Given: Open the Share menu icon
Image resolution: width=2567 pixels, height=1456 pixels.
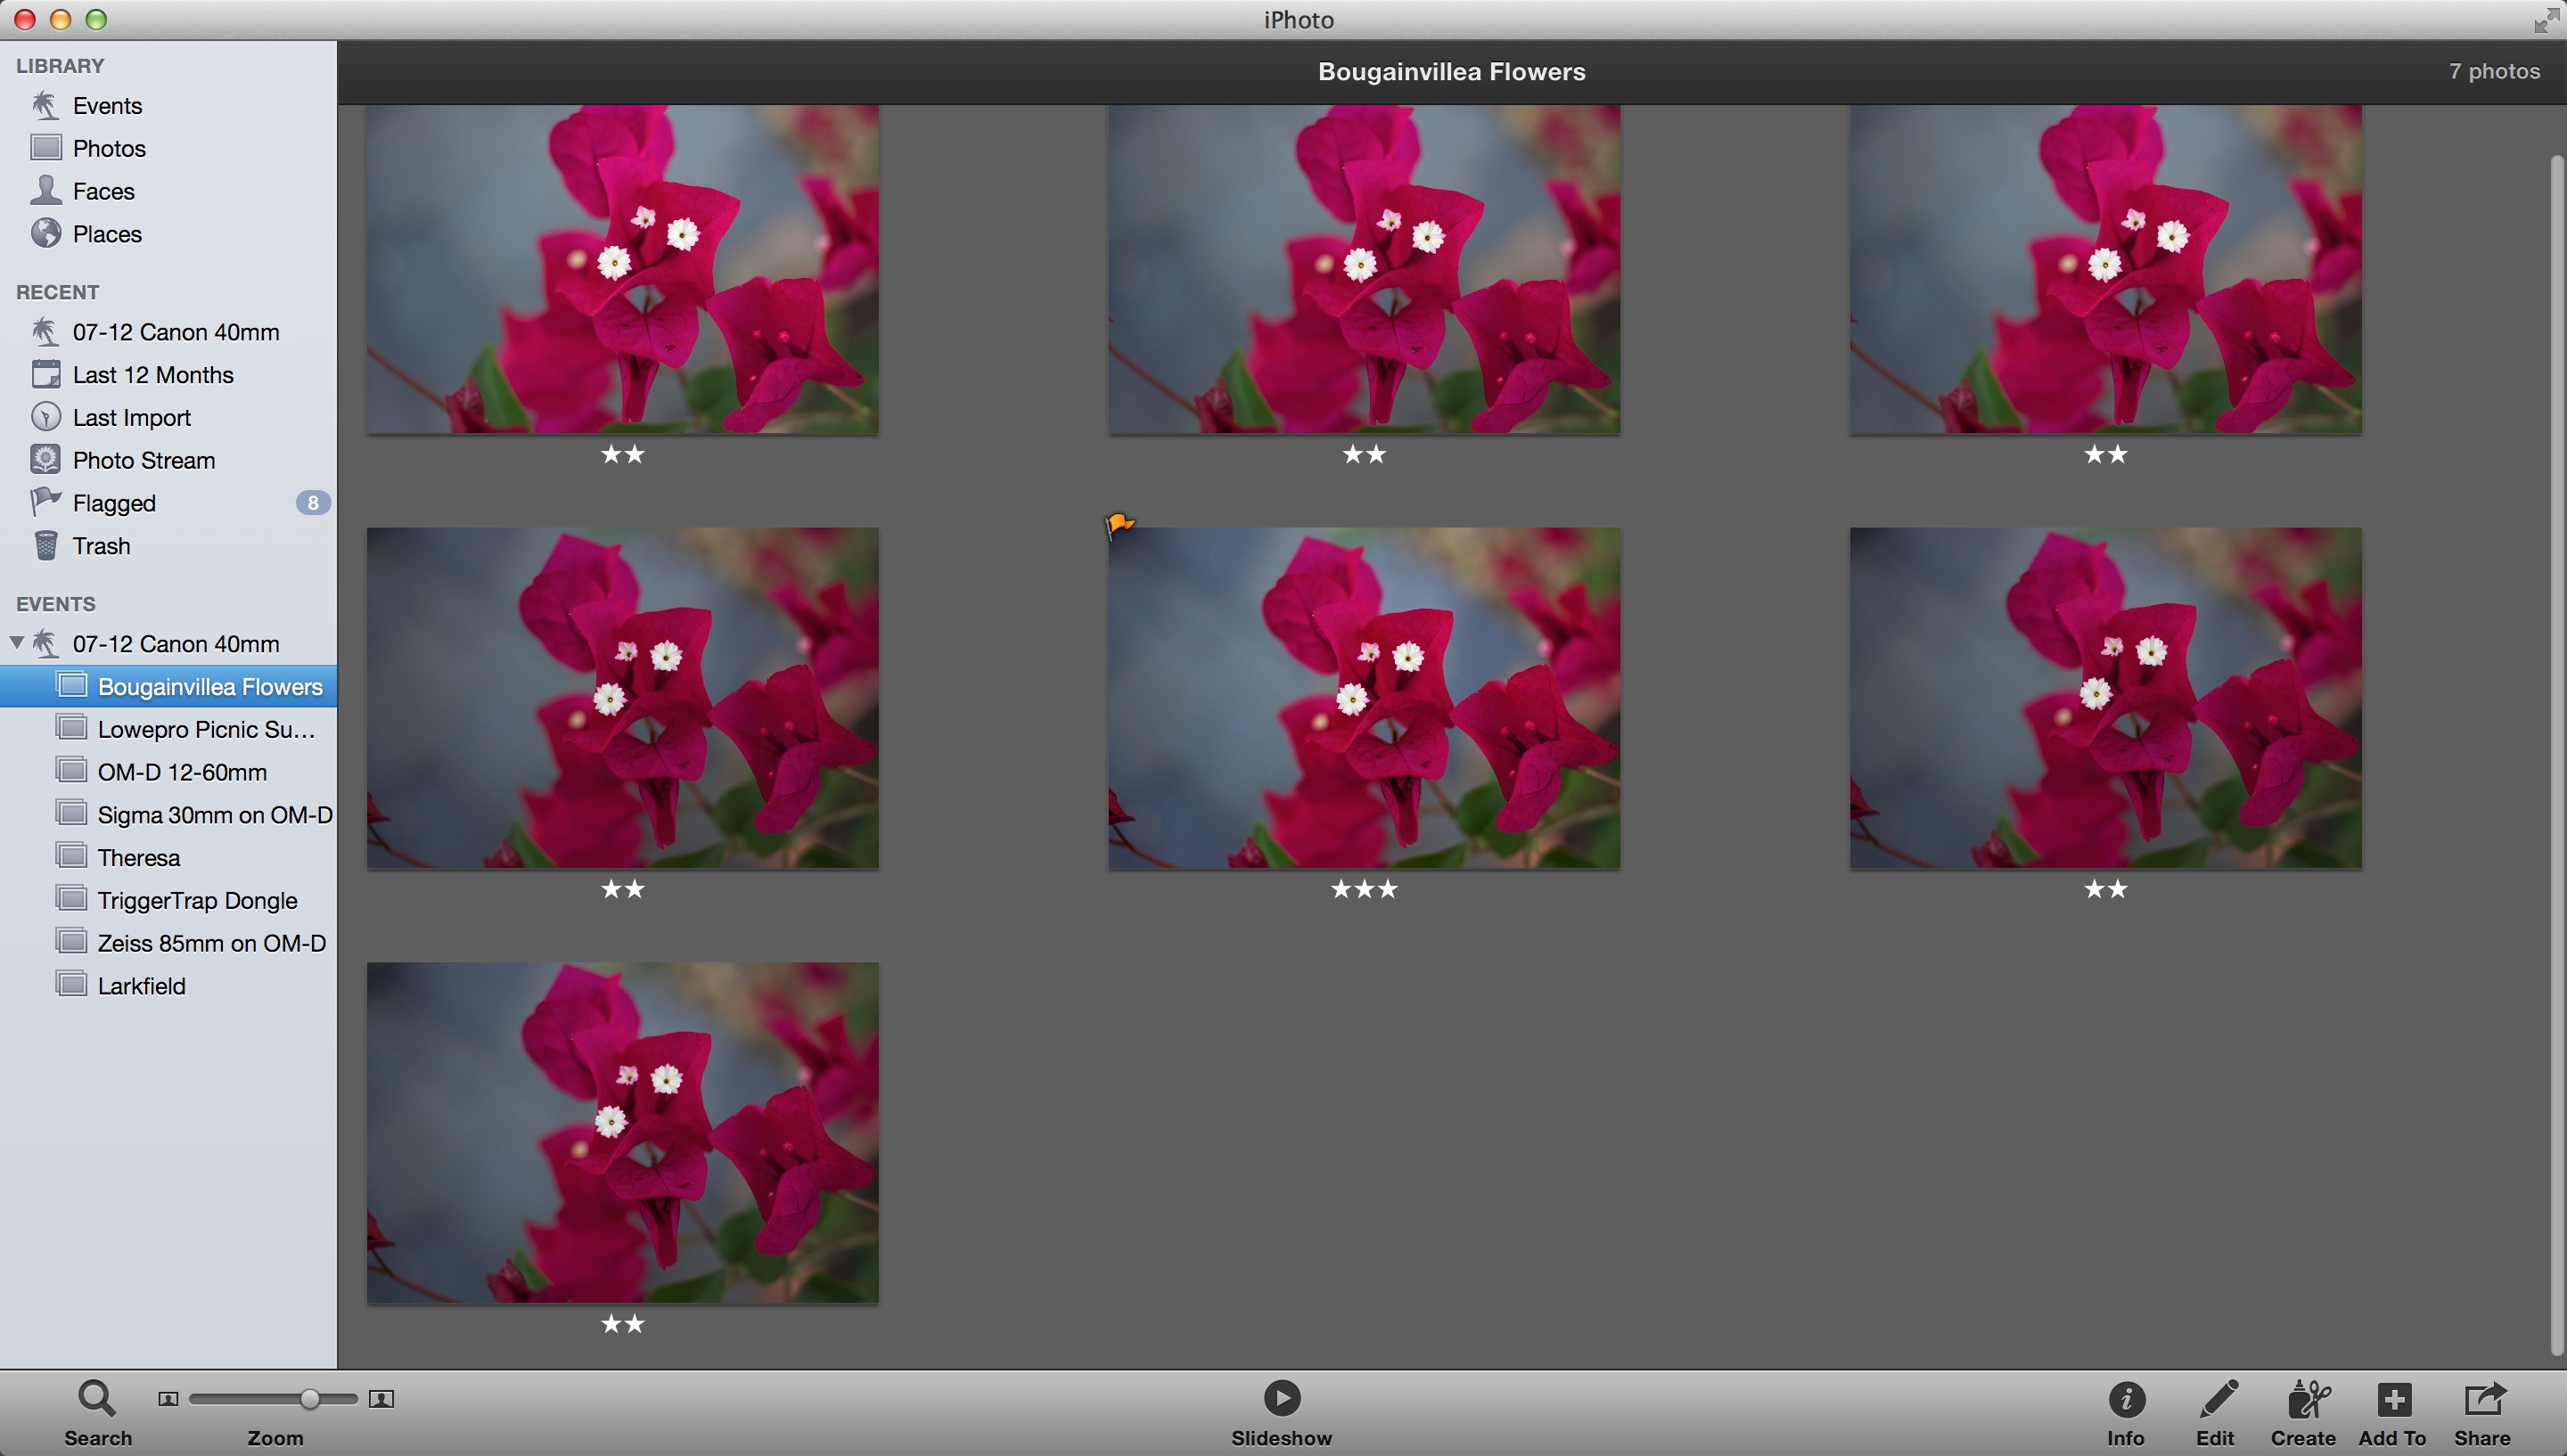Looking at the screenshot, I should [x=2483, y=1398].
